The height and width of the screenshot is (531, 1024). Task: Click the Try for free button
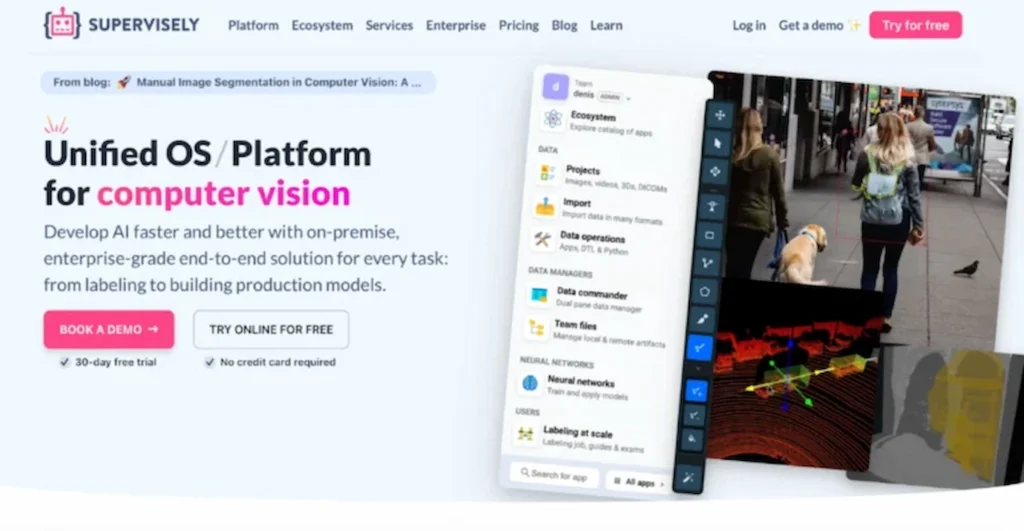[x=915, y=25]
